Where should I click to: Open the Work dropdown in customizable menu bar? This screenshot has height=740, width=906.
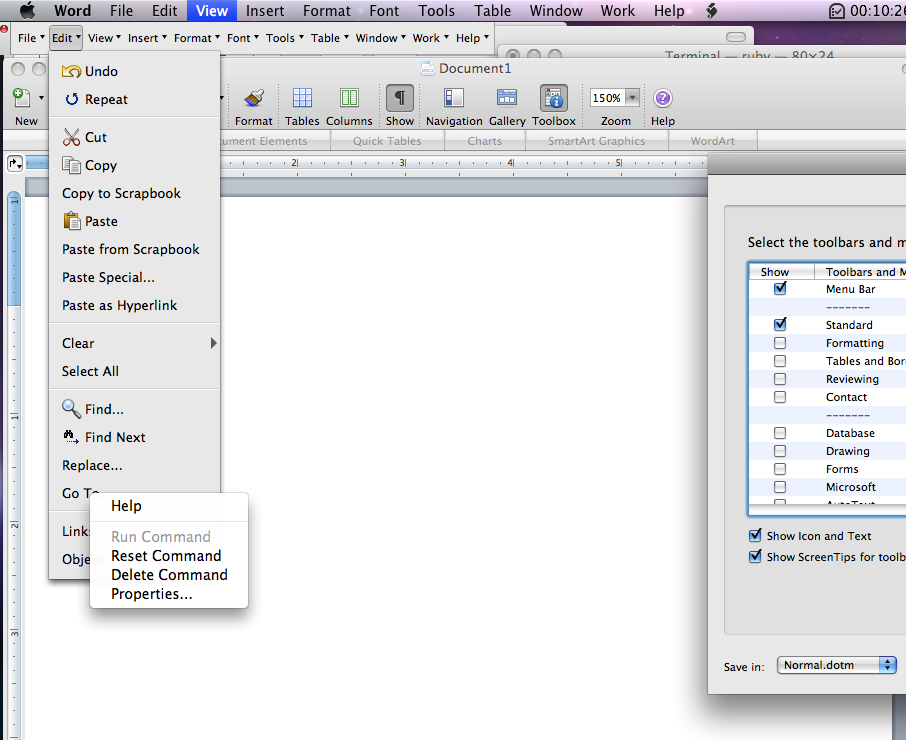(430, 38)
